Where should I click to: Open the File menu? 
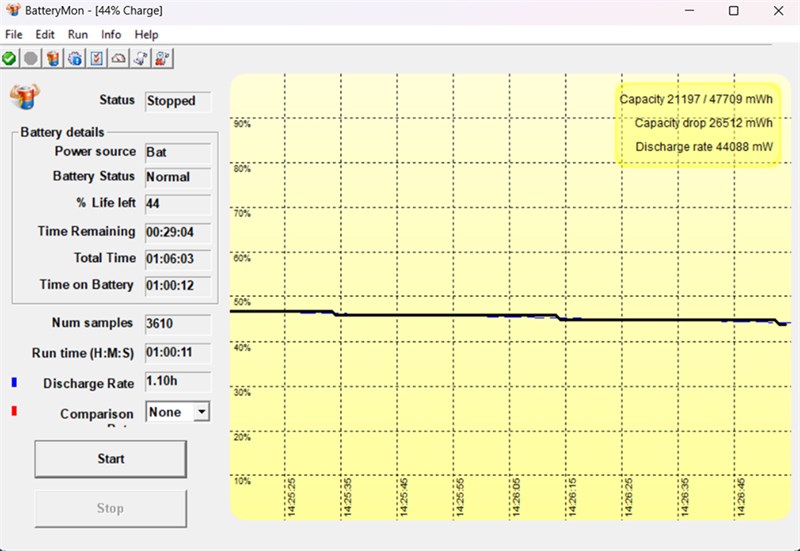[14, 35]
